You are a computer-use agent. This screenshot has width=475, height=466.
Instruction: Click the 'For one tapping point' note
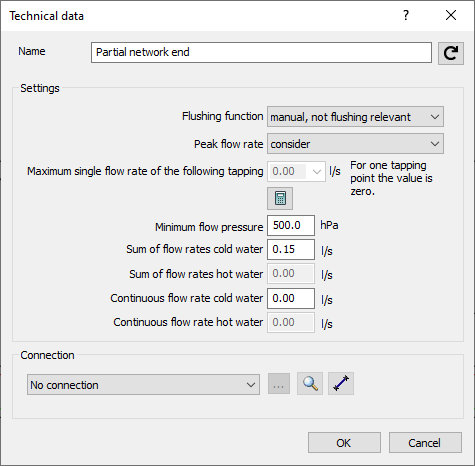coord(391,178)
